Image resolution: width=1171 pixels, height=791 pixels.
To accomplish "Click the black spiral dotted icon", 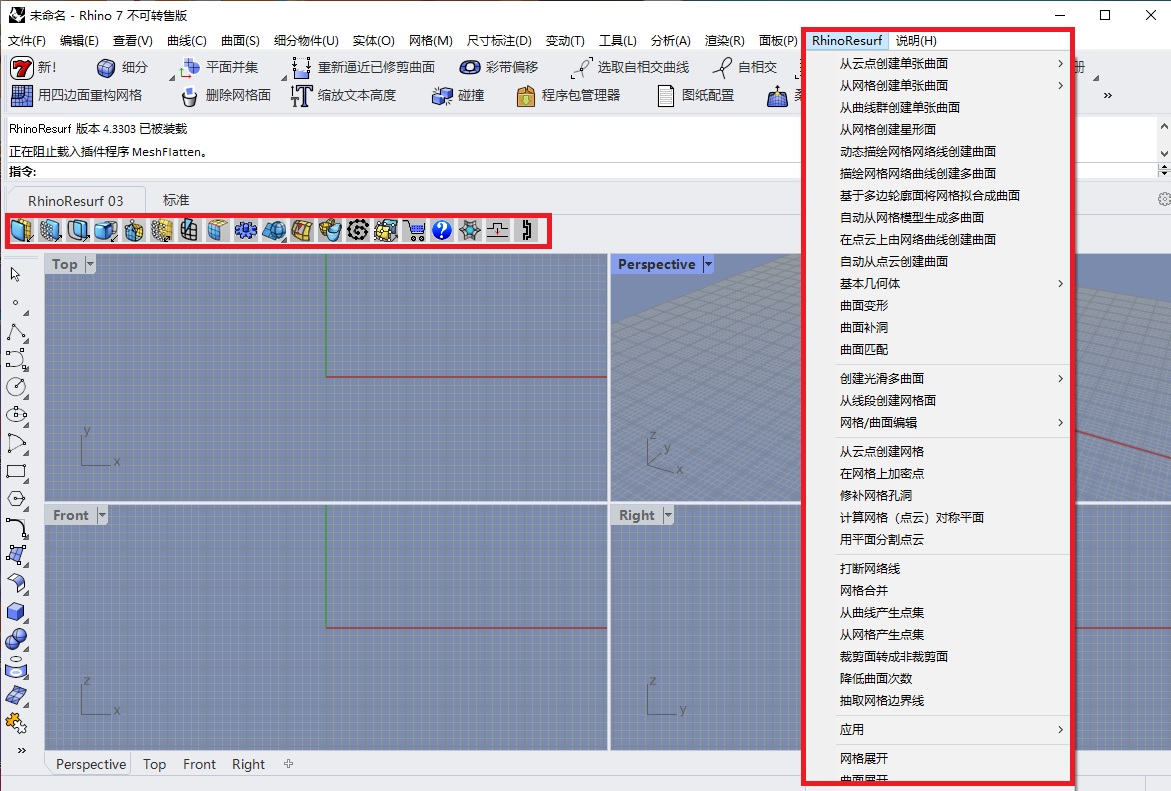I will 358,231.
